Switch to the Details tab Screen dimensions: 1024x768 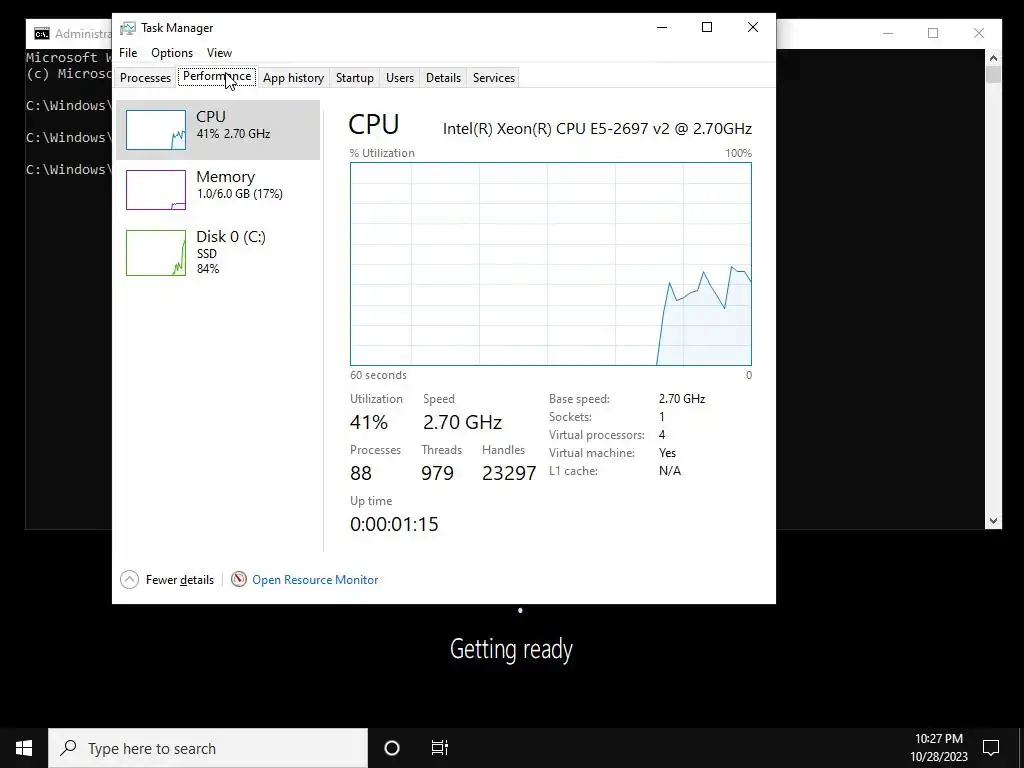coord(443,78)
